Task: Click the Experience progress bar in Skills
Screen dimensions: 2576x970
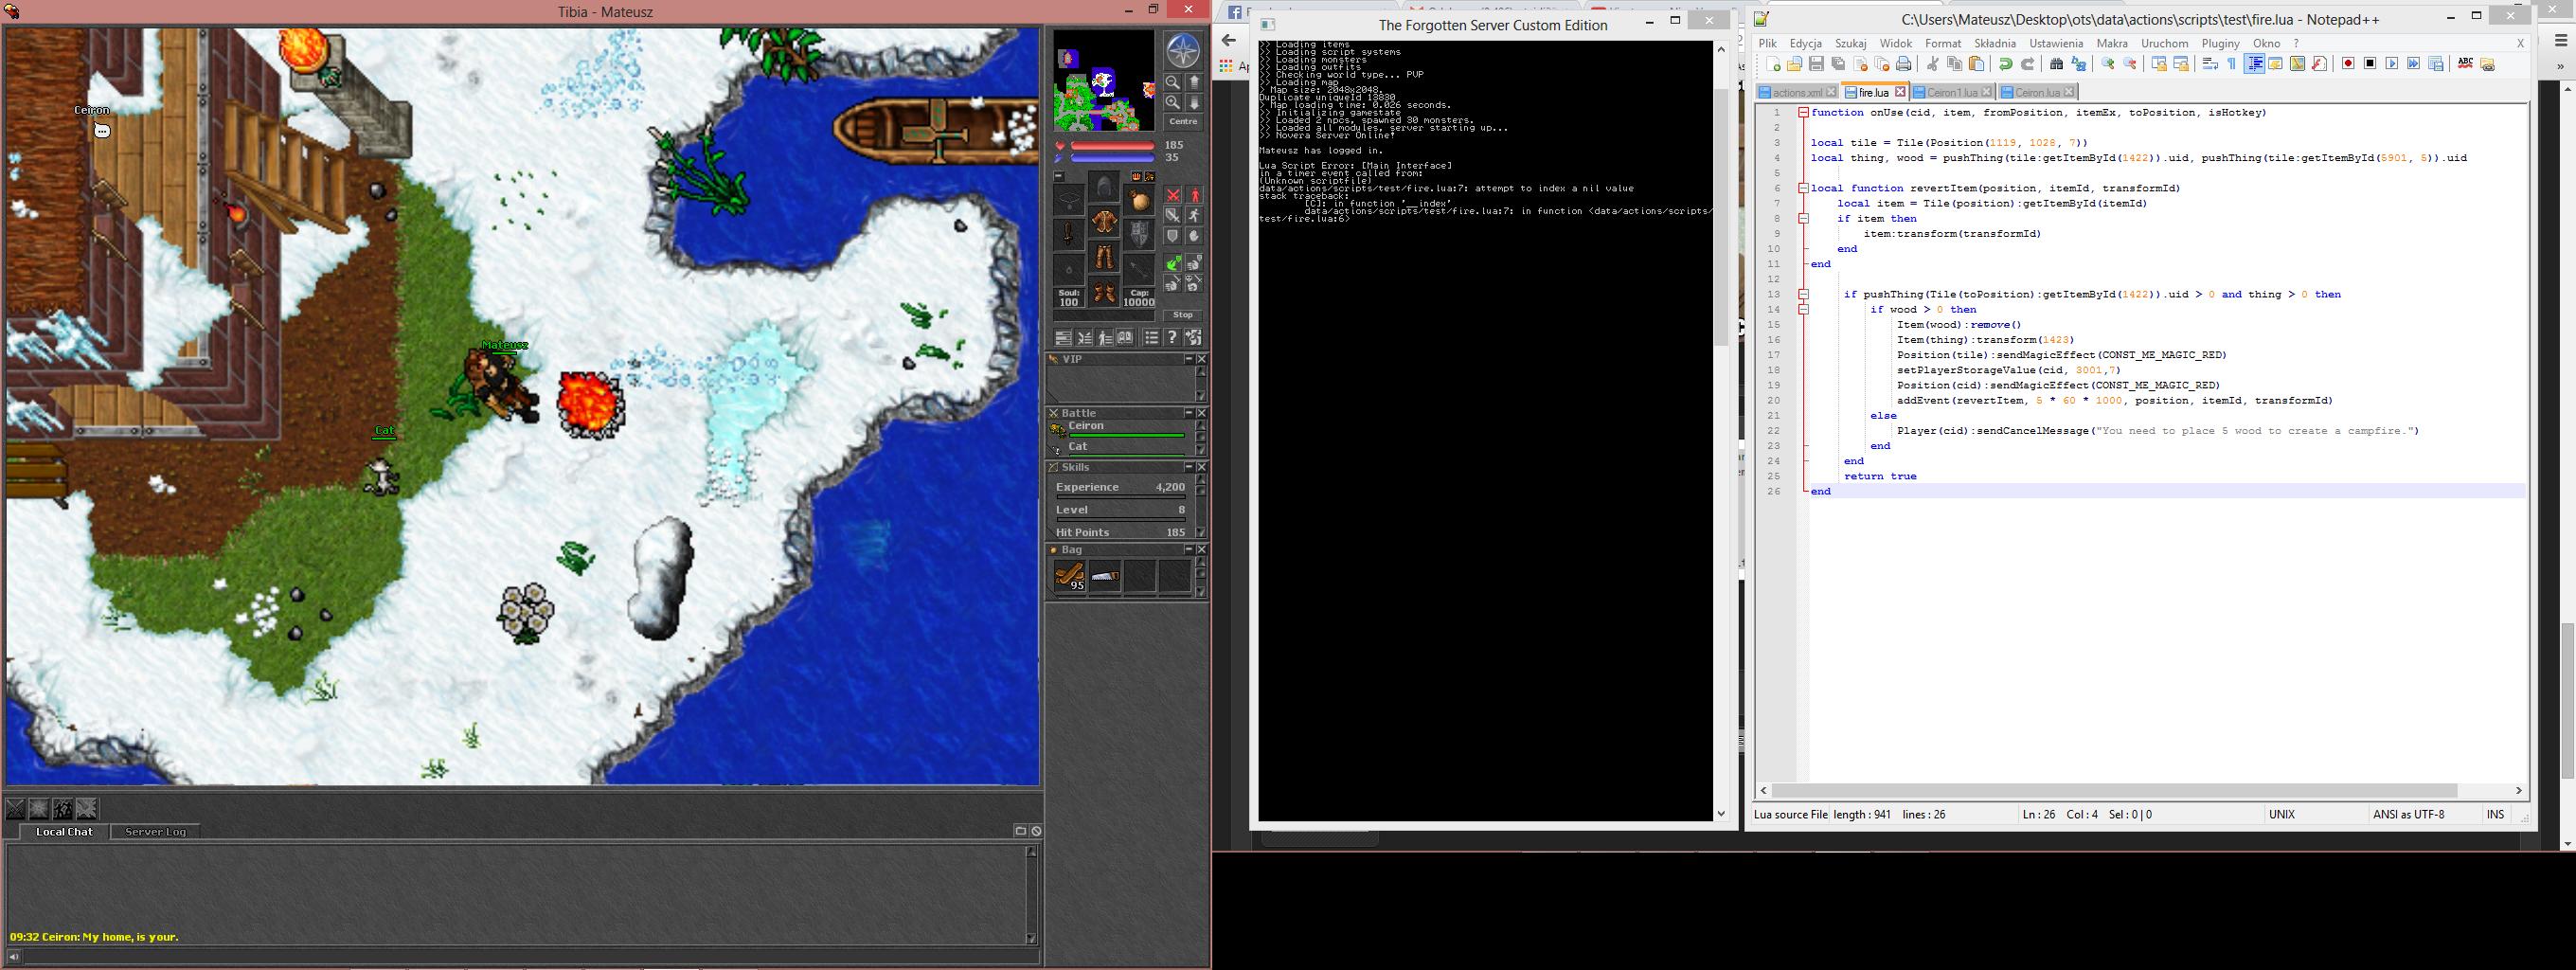Action: click(1120, 497)
